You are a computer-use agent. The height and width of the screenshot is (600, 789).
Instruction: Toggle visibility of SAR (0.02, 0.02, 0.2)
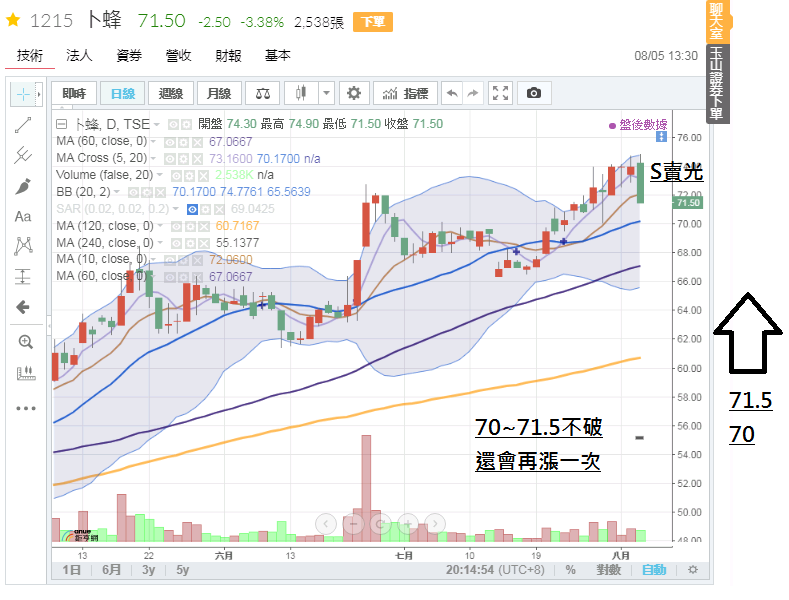[192, 209]
